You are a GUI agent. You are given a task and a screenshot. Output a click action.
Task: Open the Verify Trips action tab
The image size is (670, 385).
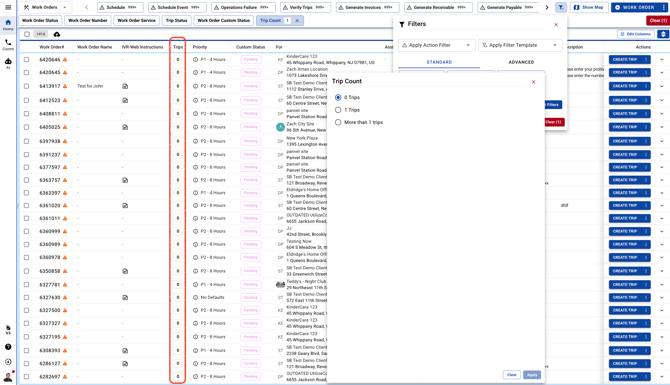pos(305,7)
